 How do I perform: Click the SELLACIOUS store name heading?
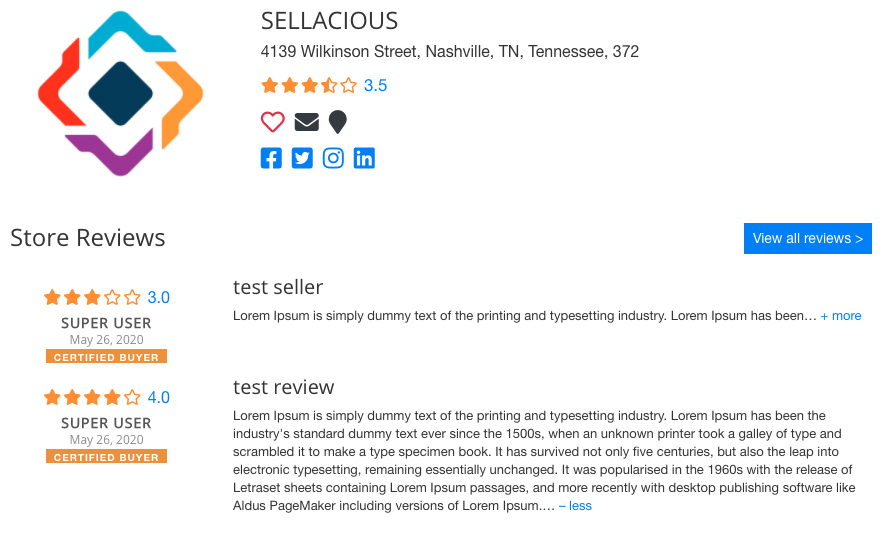pos(329,21)
